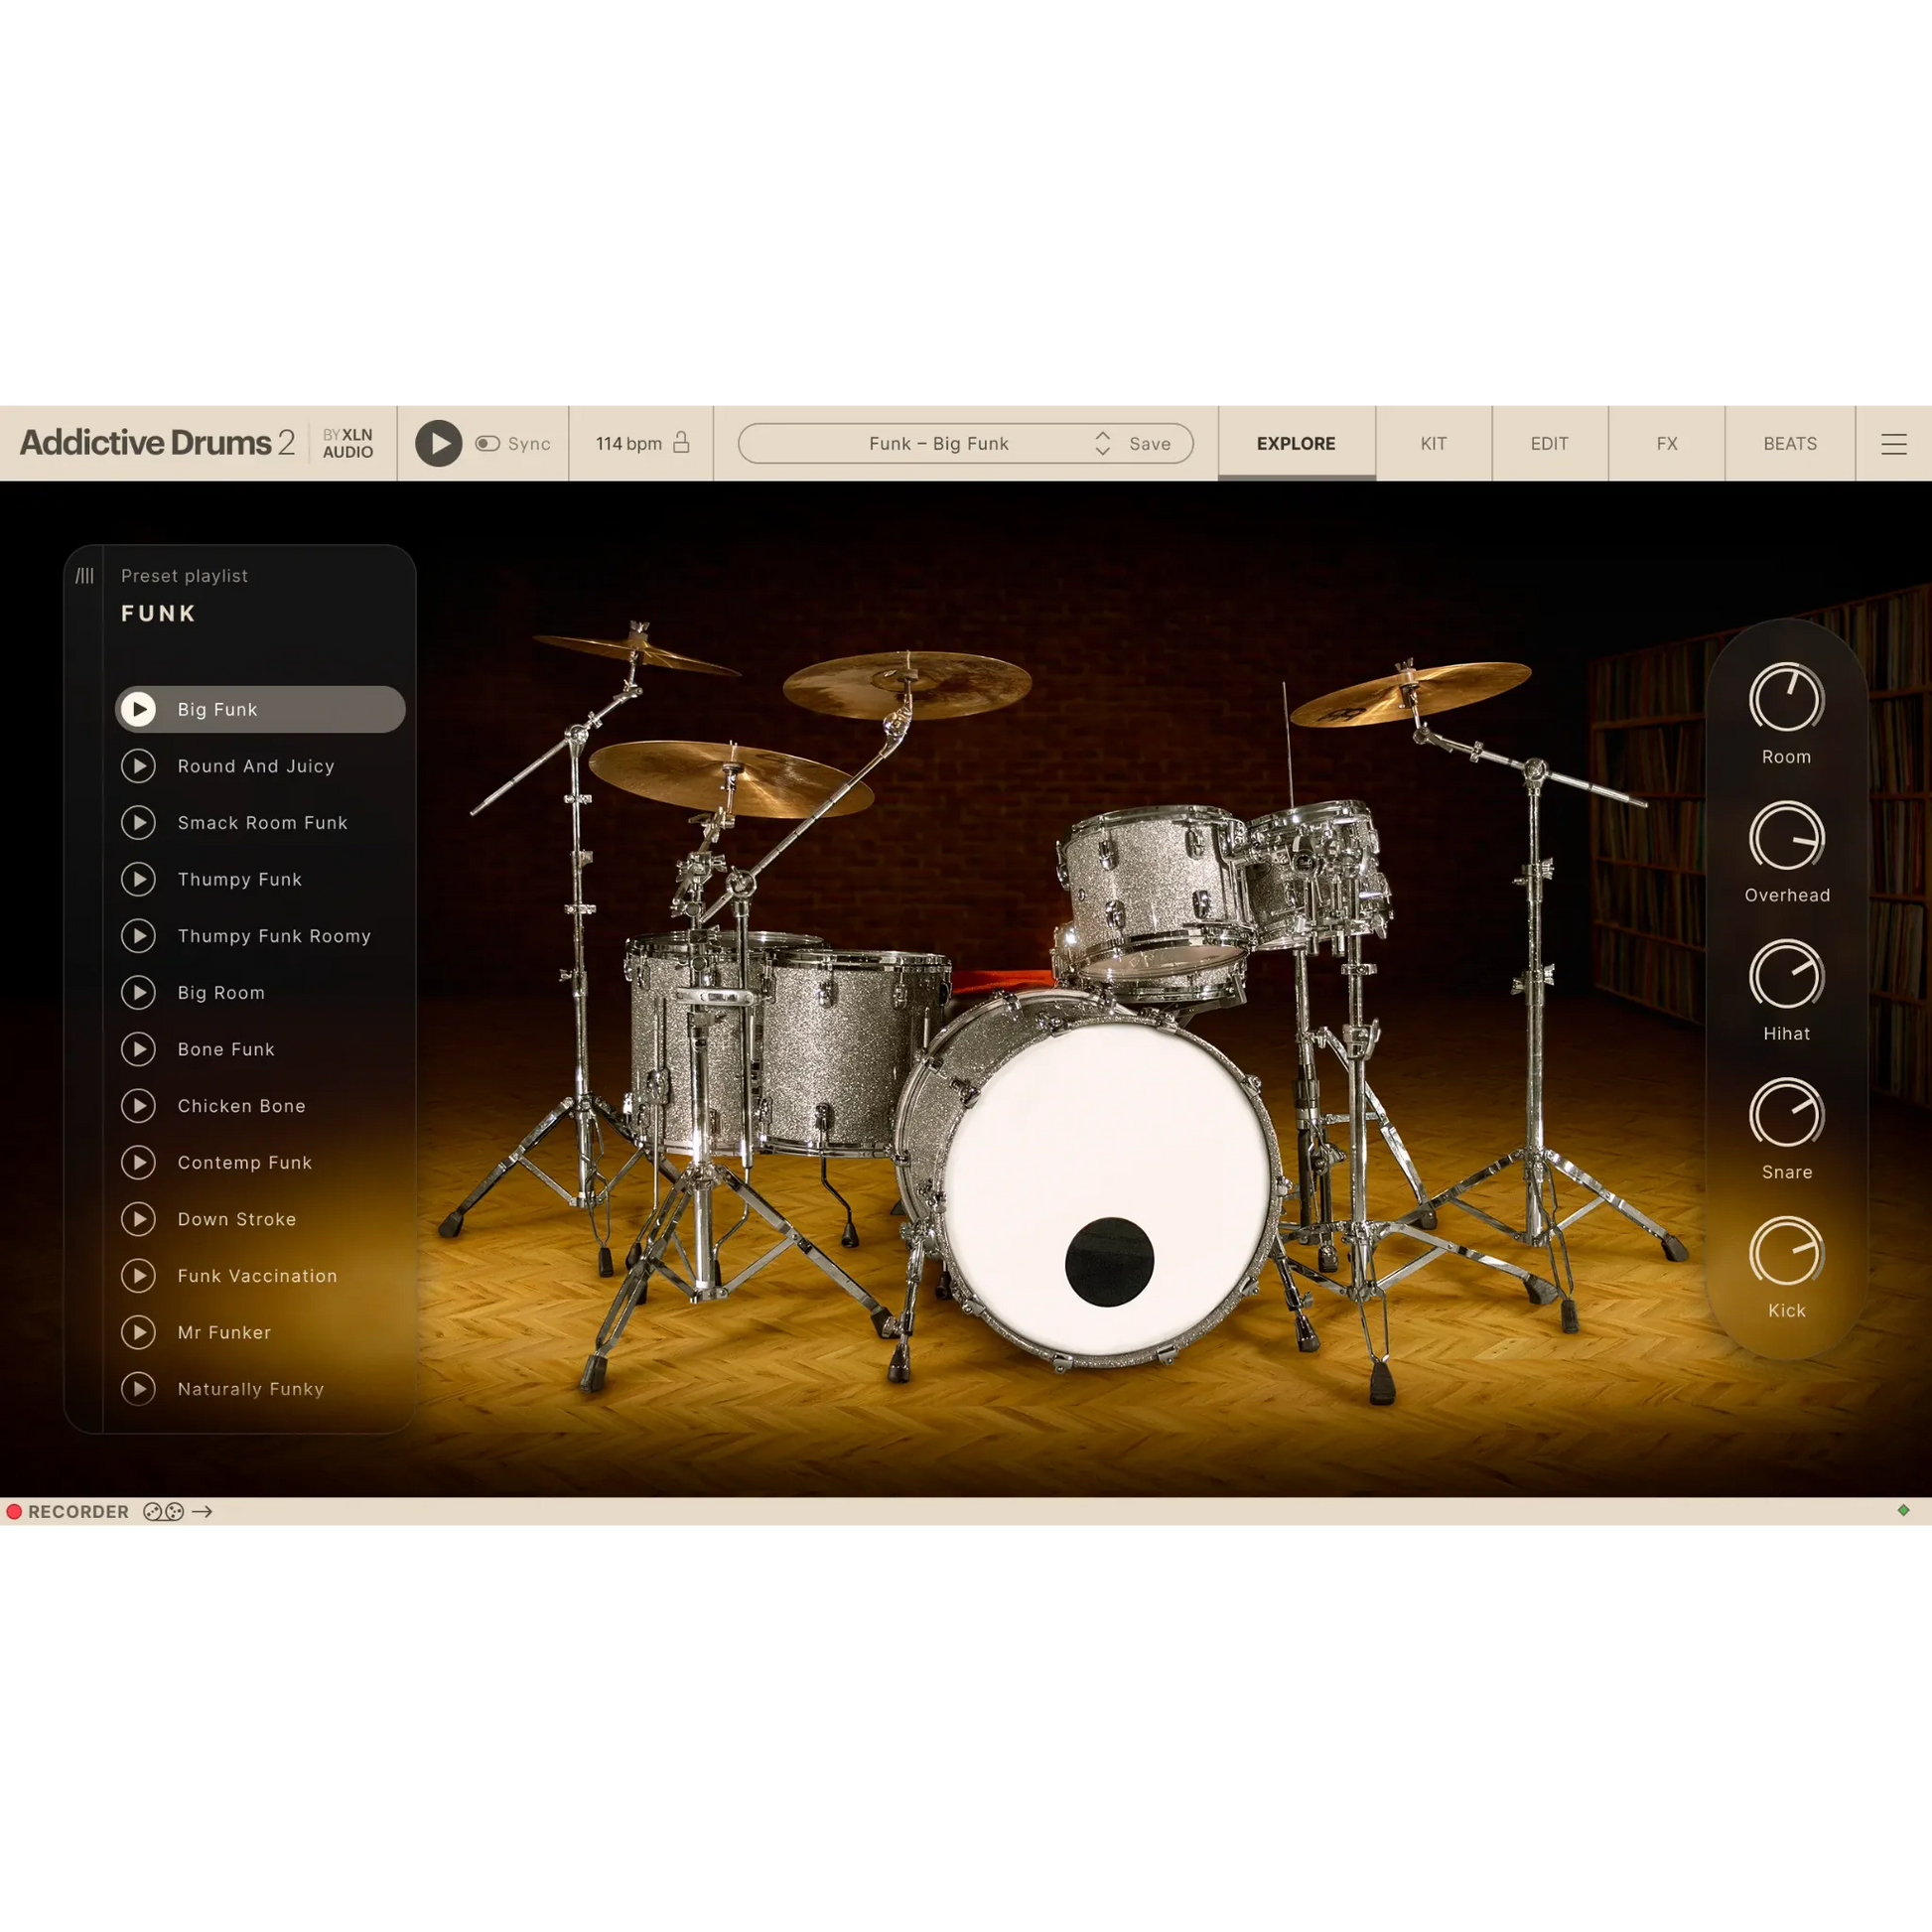Play the Funk Vaccination preset preview
1932x1932 pixels.
[x=139, y=1276]
